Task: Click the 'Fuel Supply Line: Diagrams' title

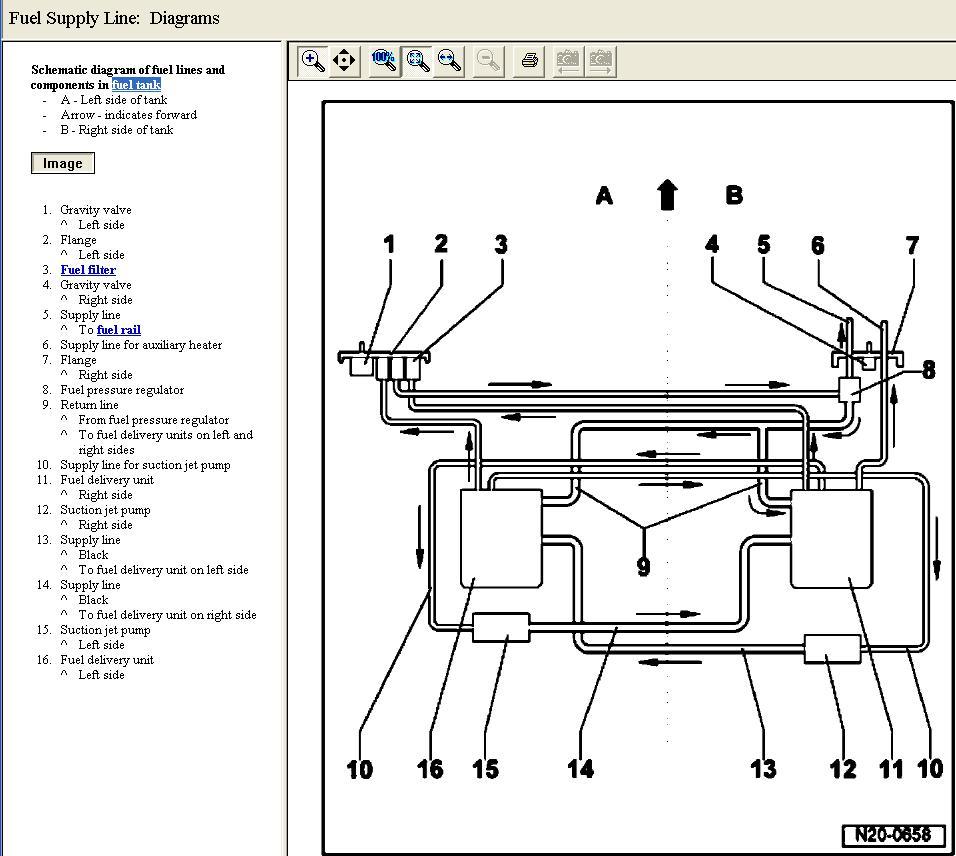Action: (x=114, y=18)
